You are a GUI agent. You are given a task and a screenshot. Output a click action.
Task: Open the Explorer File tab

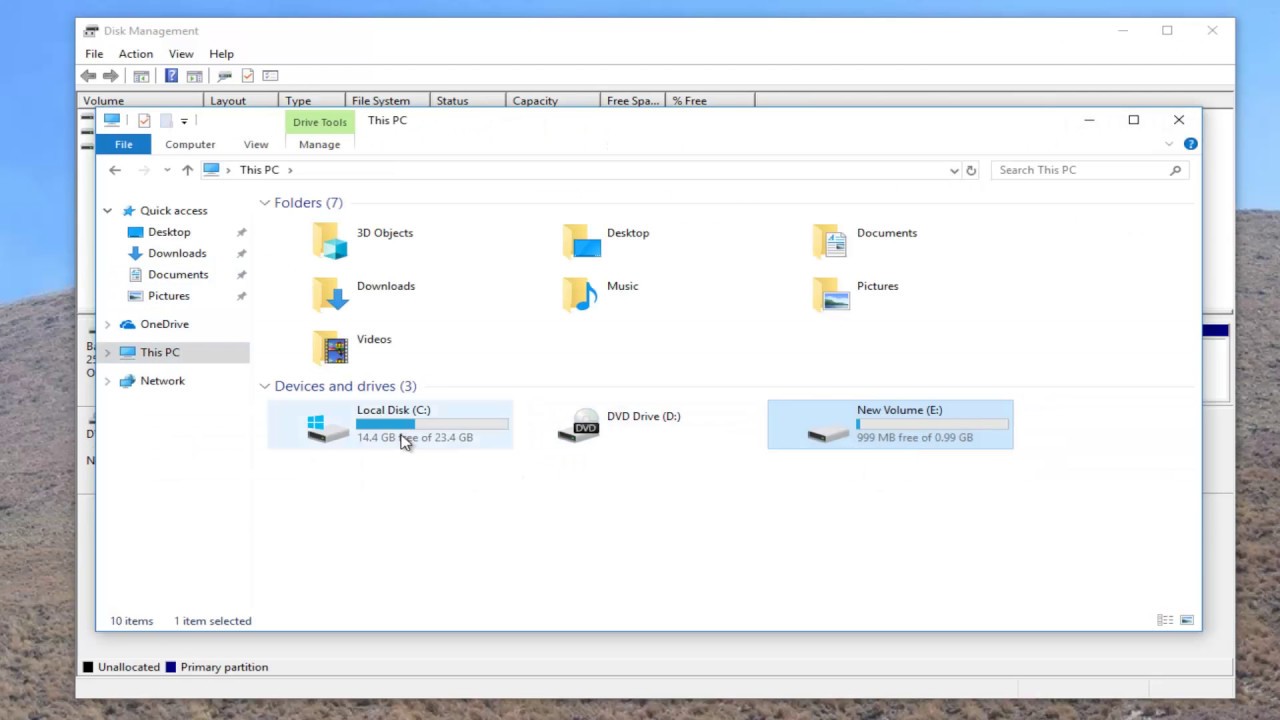tap(123, 145)
